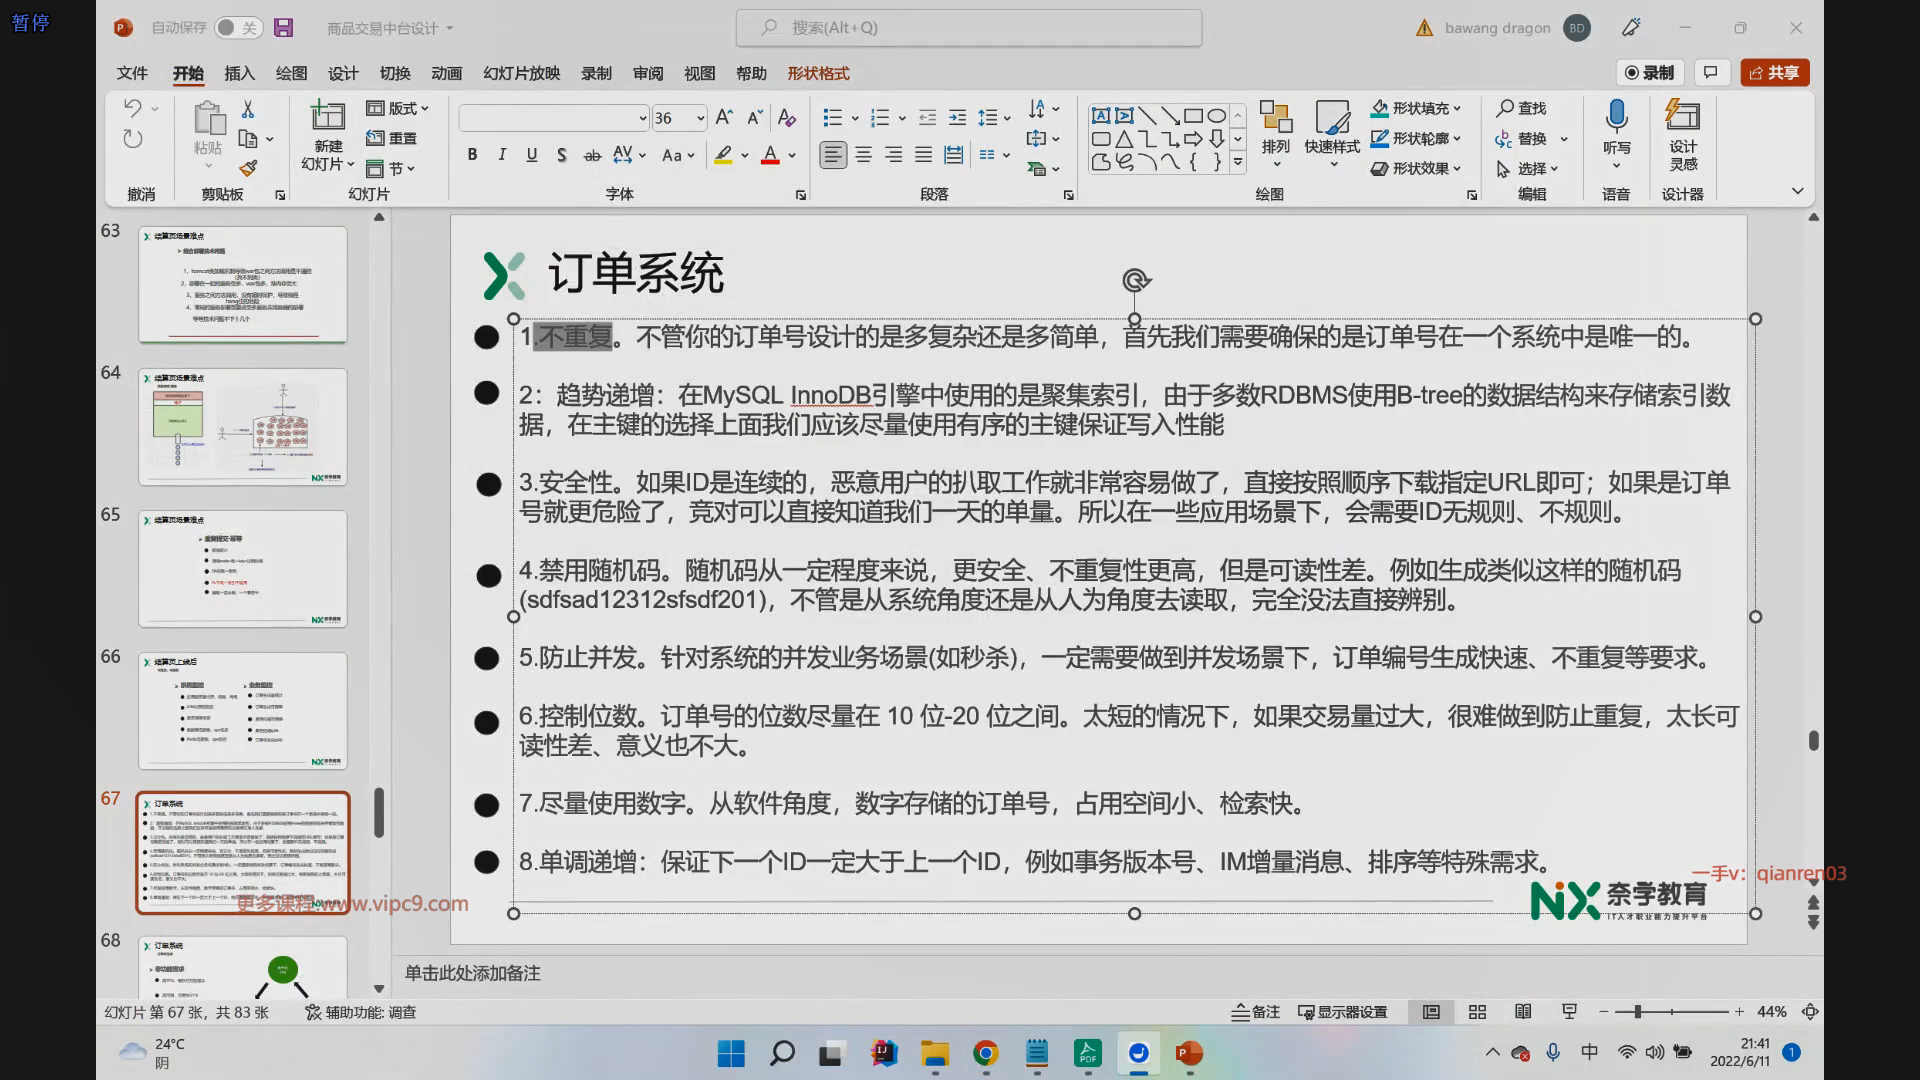Open the font size dropdown
Image resolution: width=1920 pixels, height=1080 pixels.
[700, 118]
